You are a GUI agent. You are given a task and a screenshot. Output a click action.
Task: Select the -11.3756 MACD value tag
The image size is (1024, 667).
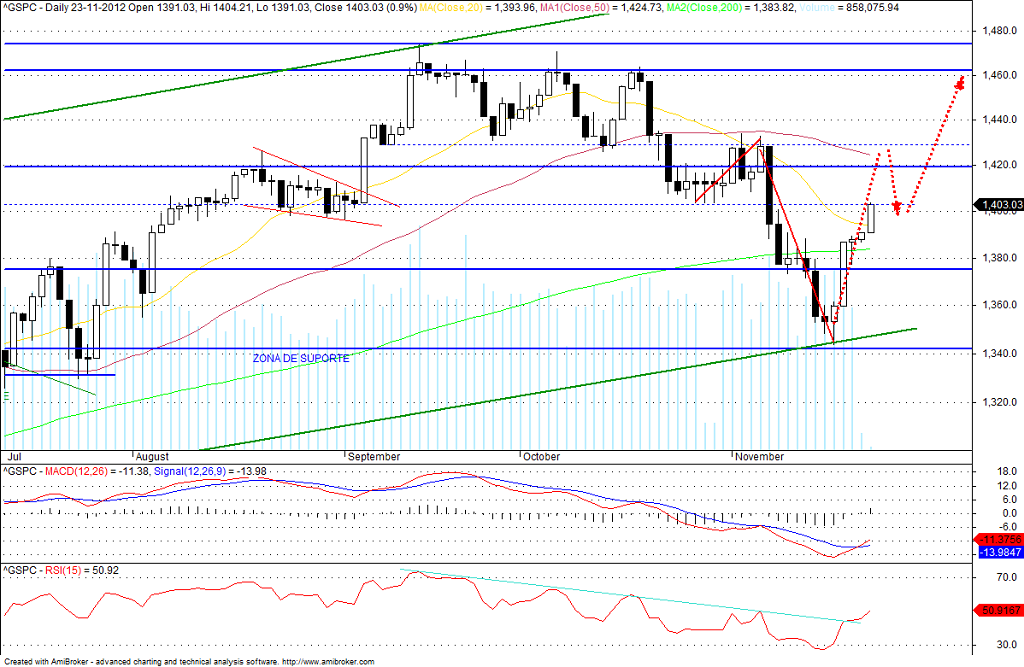point(999,540)
